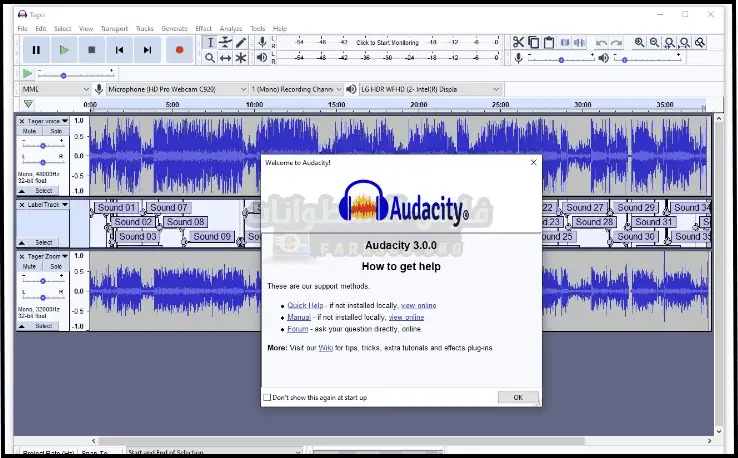Image resolution: width=738 pixels, height=458 pixels.
Task: Open the Microphone recording device dropdown
Action: [176, 89]
